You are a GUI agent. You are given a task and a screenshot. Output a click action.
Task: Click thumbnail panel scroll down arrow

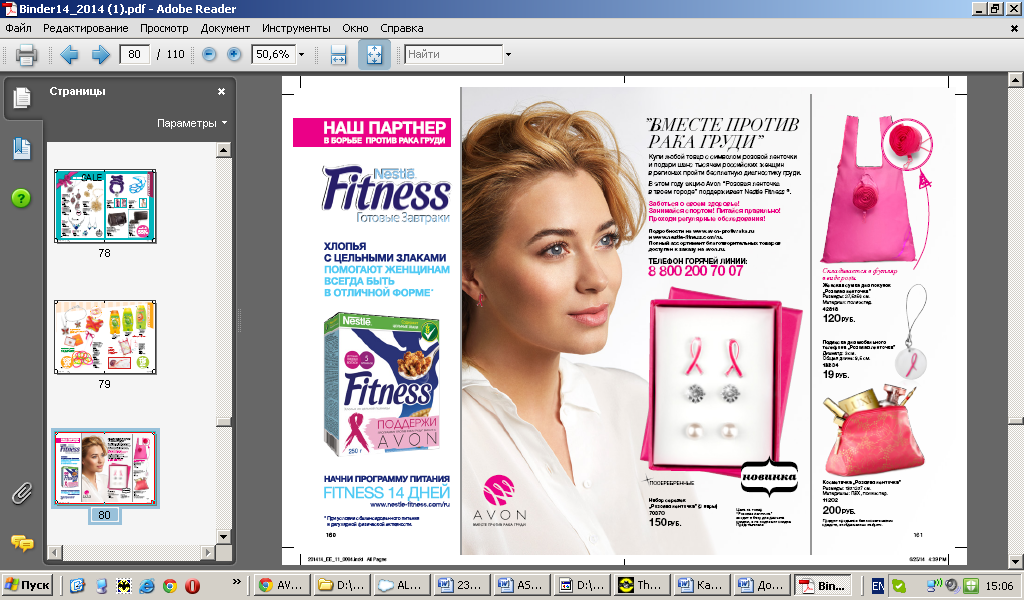223,537
